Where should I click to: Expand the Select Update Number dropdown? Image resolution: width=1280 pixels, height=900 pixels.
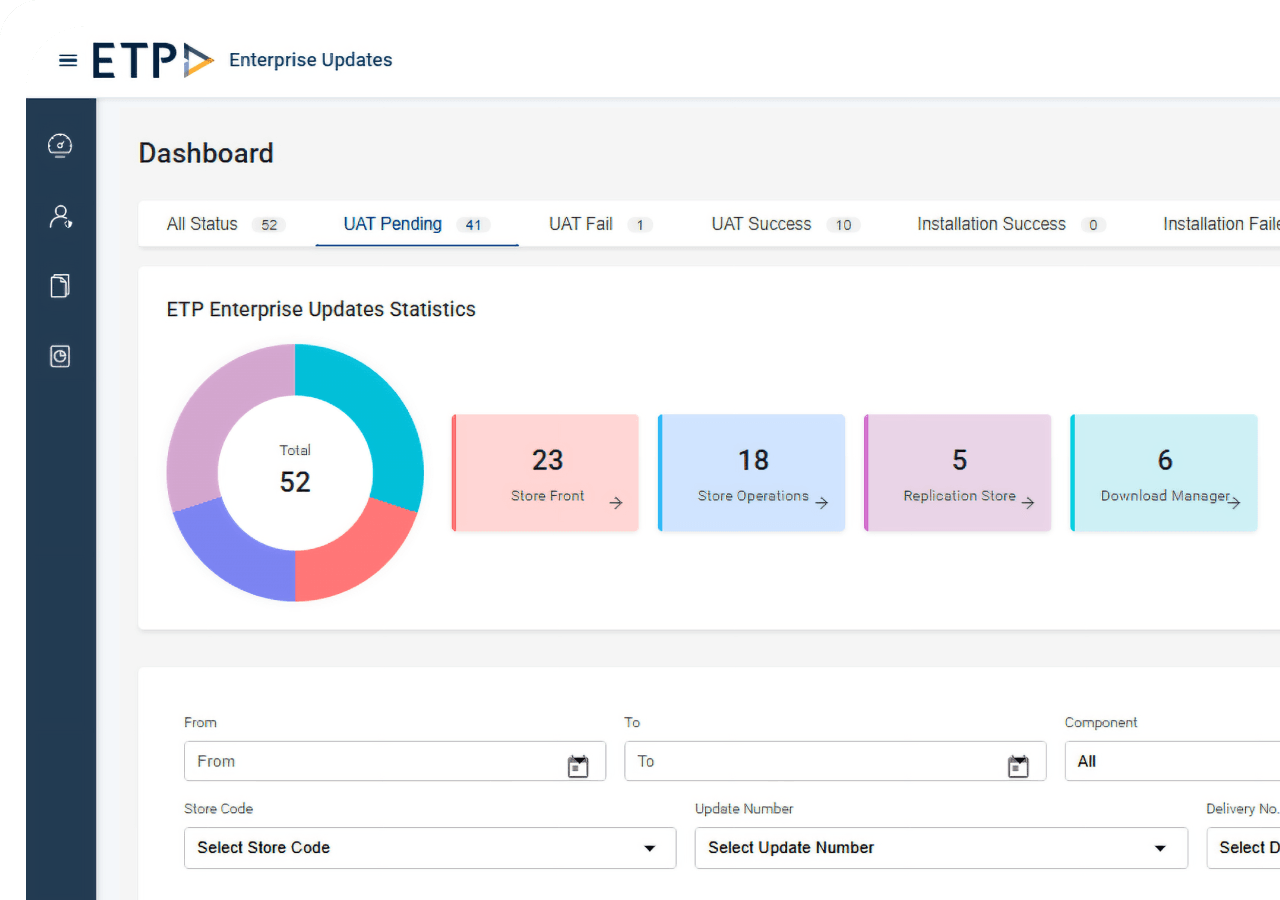[x=1160, y=848]
